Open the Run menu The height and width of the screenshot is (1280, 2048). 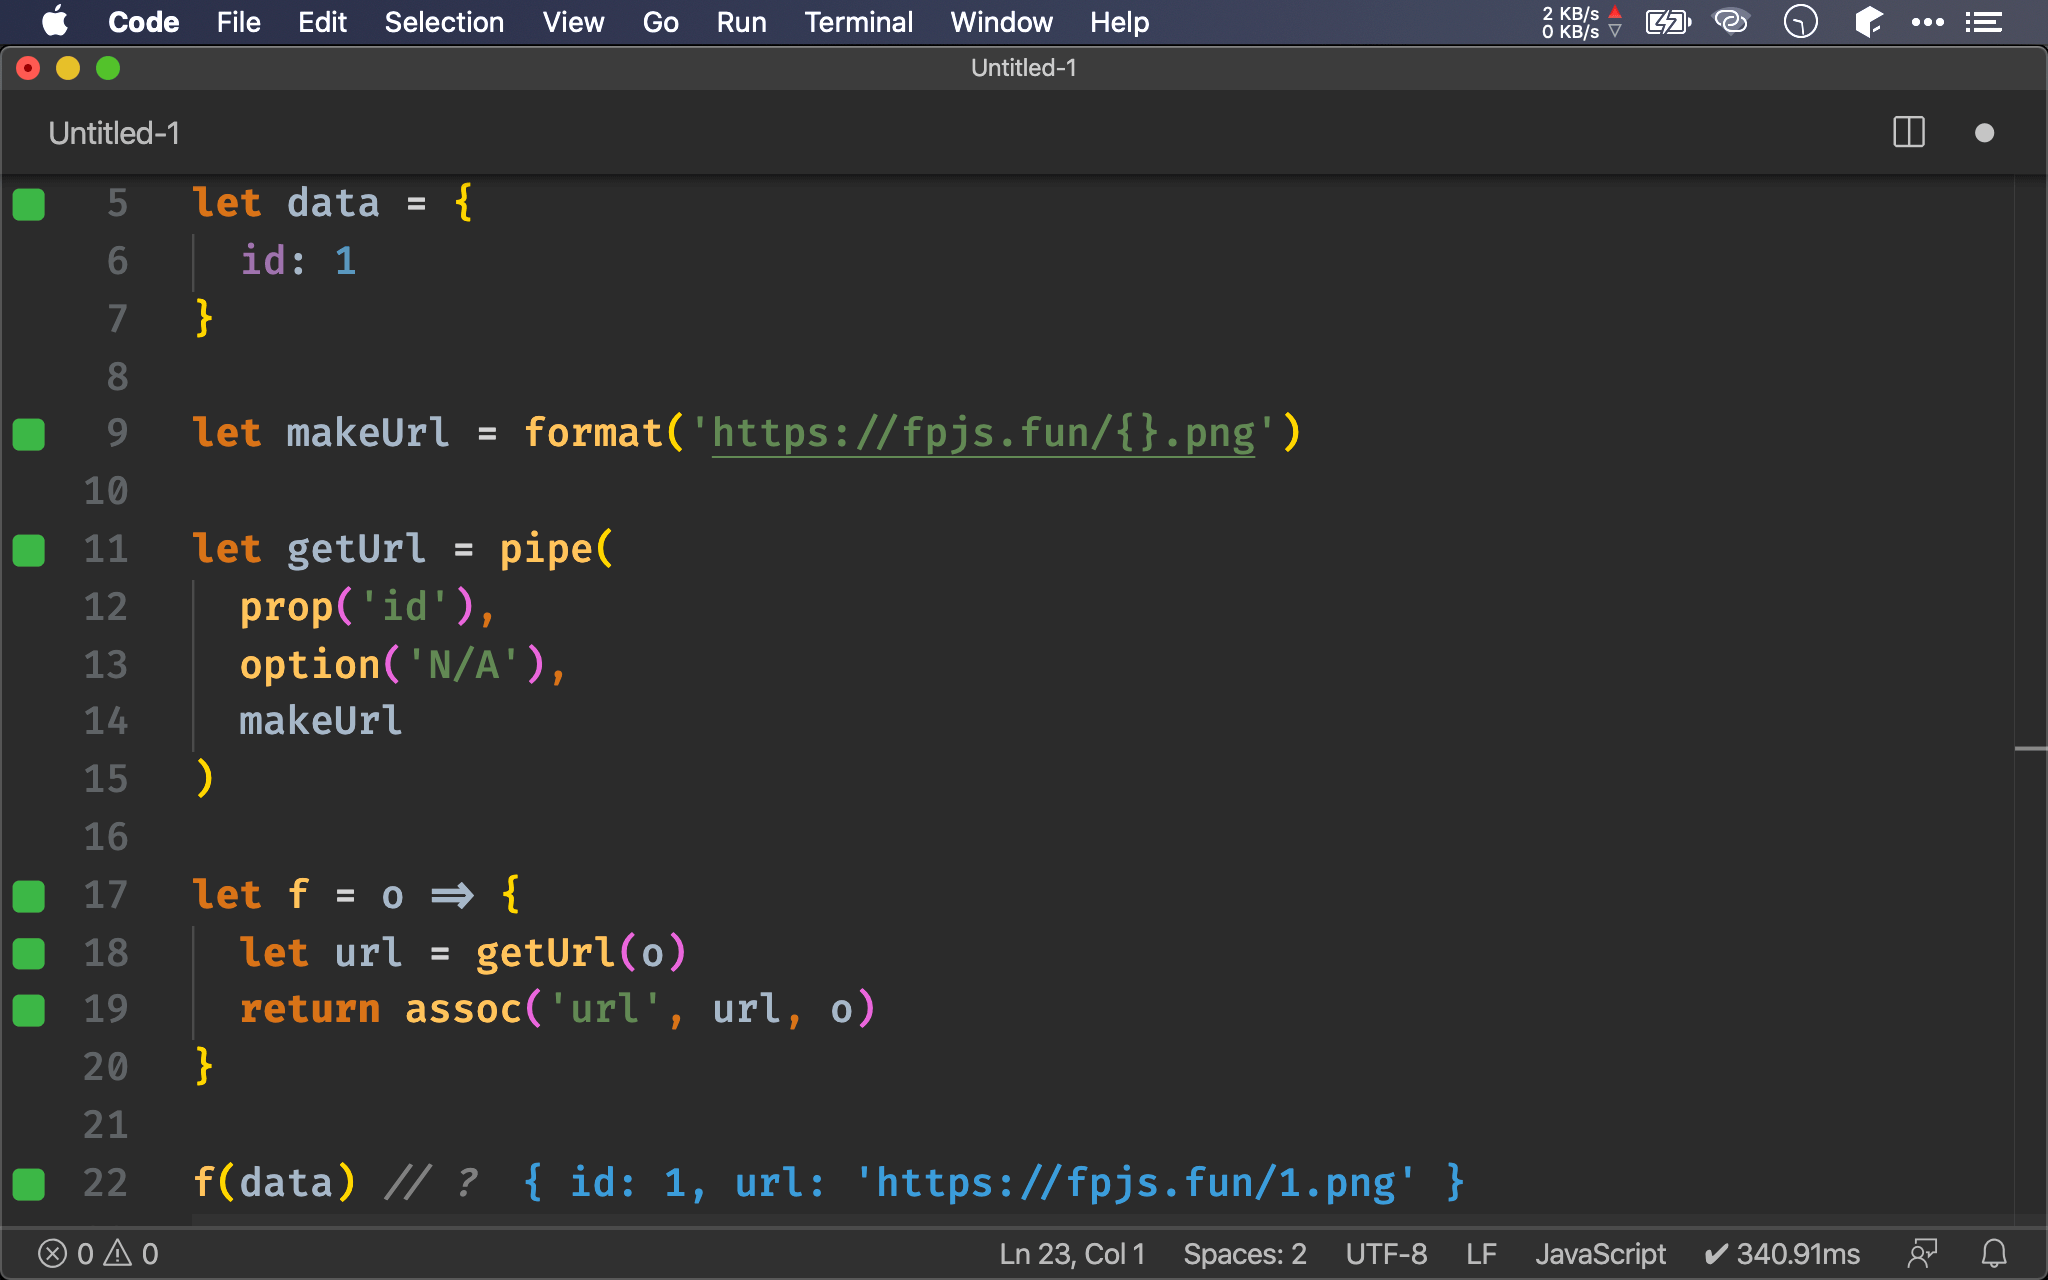(x=741, y=22)
